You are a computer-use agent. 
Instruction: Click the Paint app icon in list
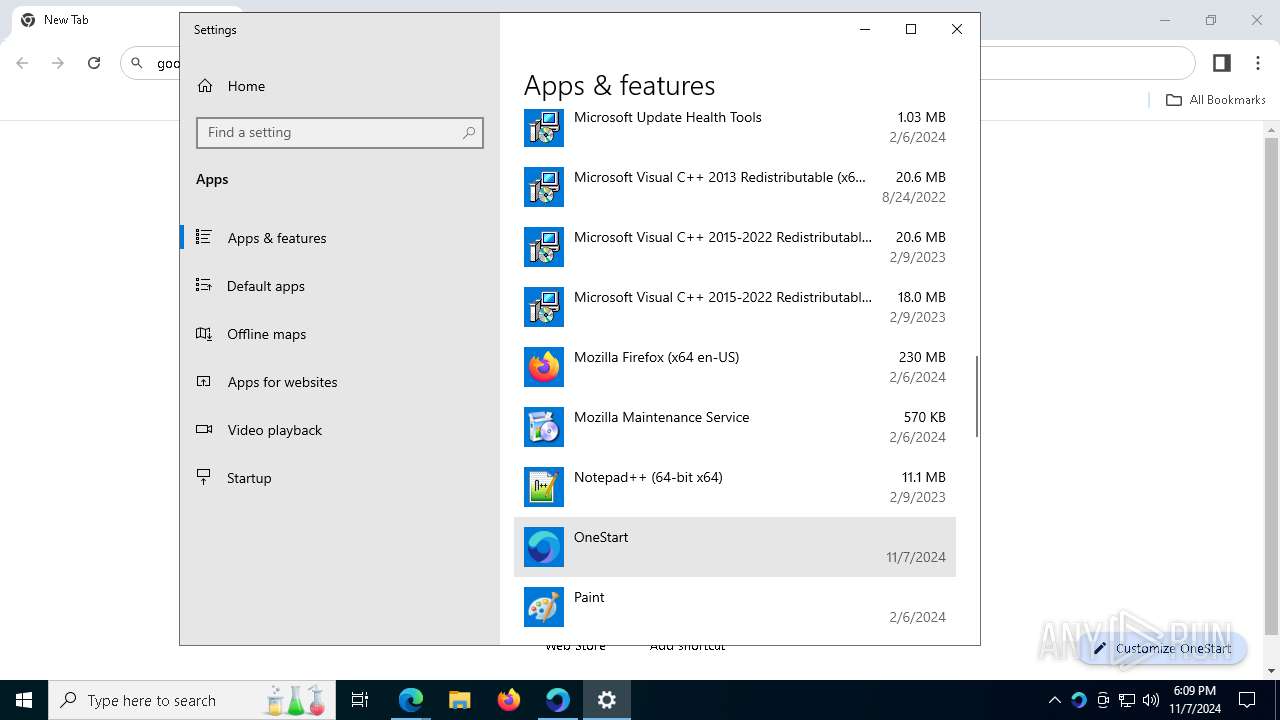544,607
